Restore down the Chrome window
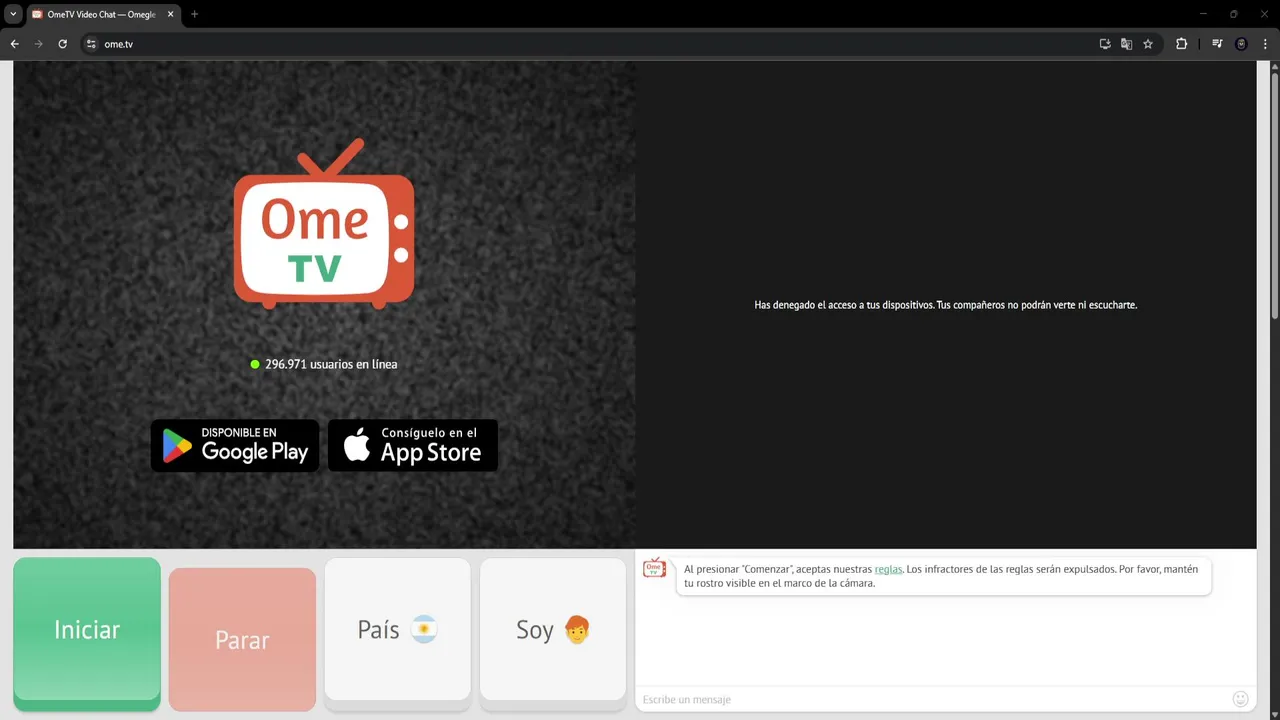1280x720 pixels. click(1233, 14)
